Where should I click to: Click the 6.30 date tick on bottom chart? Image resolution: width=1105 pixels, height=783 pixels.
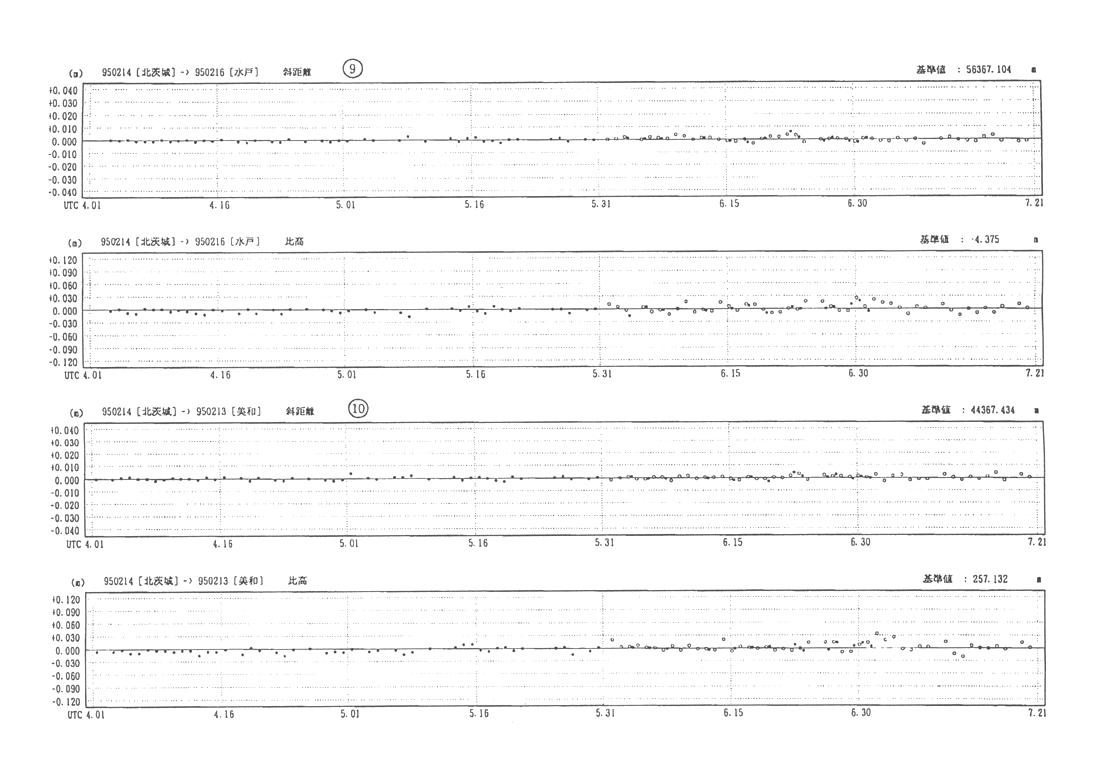(x=860, y=713)
